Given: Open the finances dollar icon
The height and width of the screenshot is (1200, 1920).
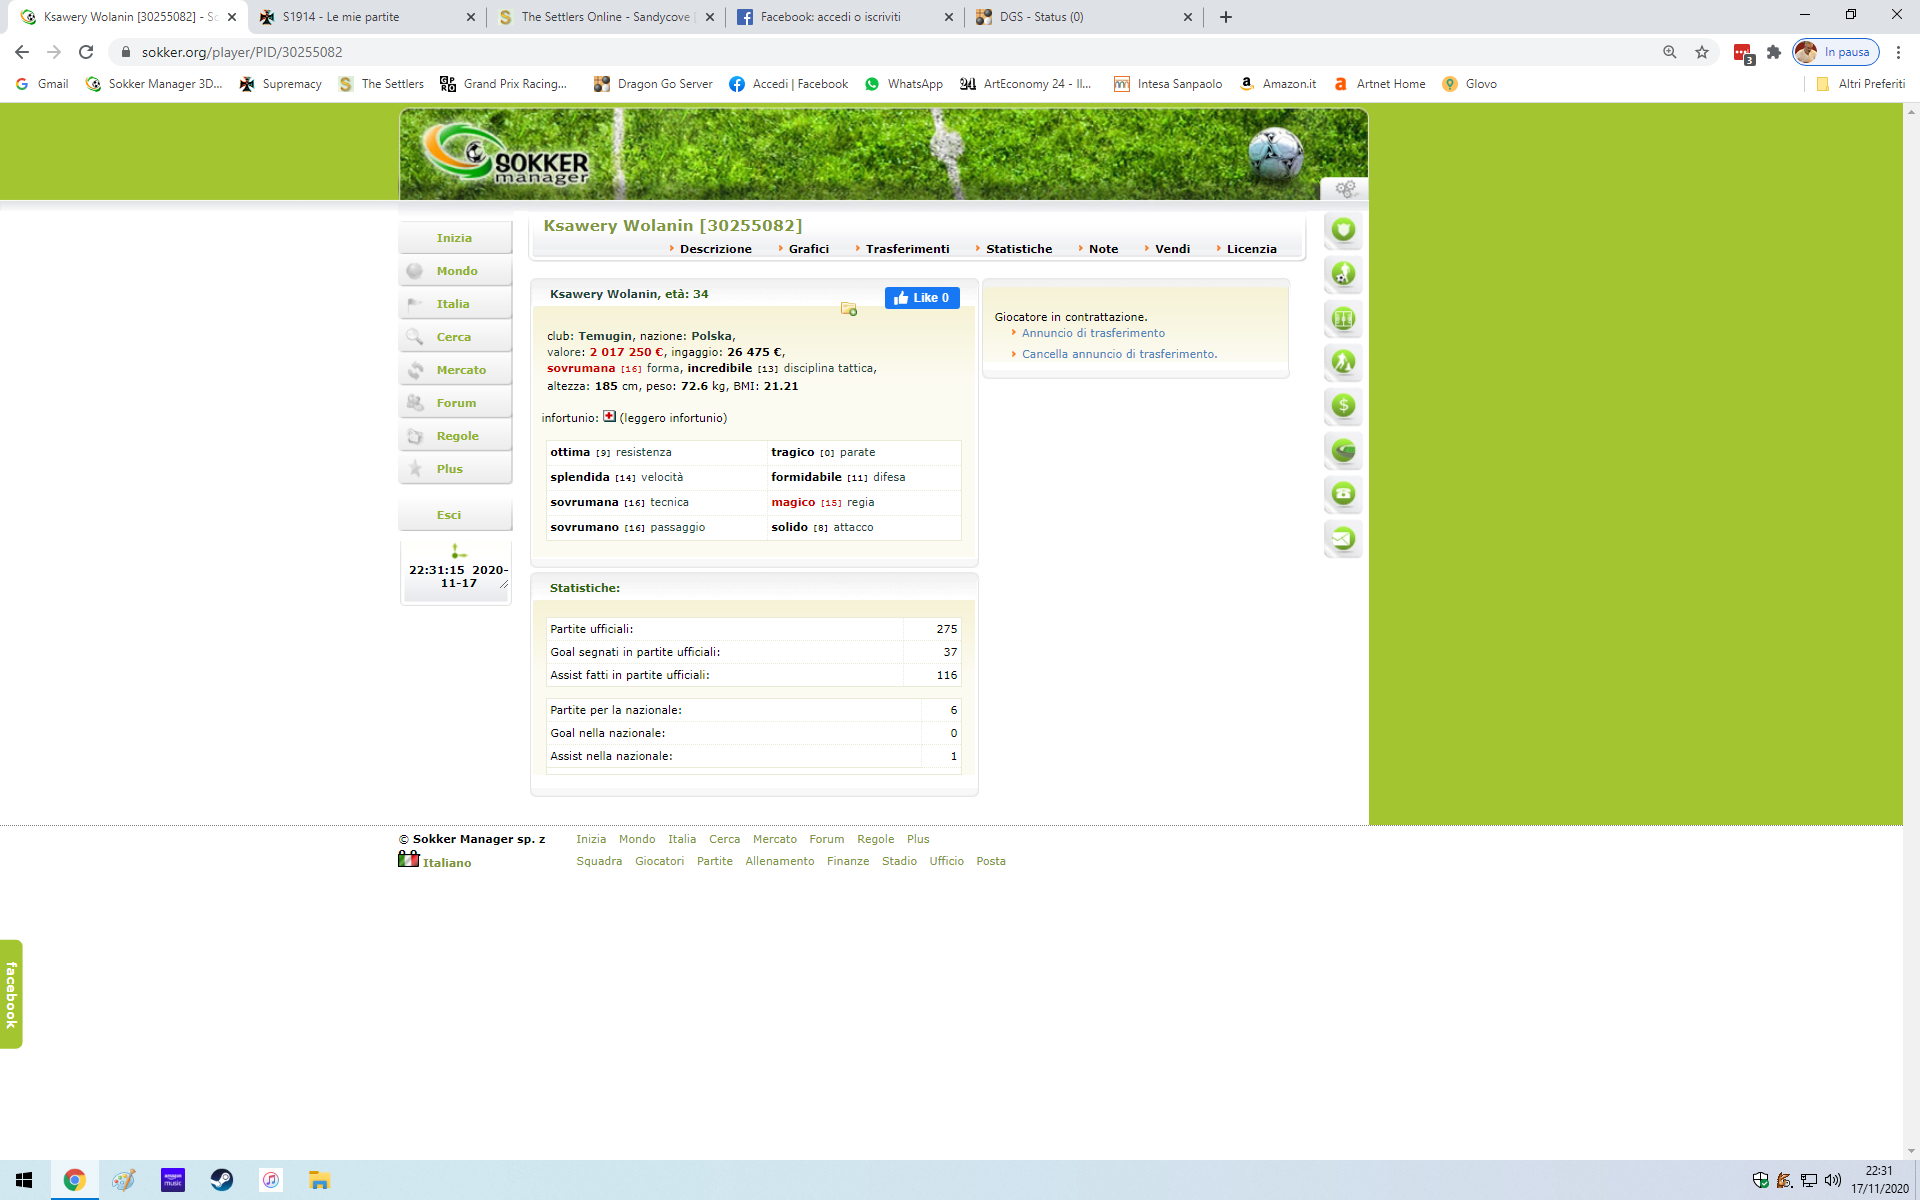Looking at the screenshot, I should [1343, 406].
